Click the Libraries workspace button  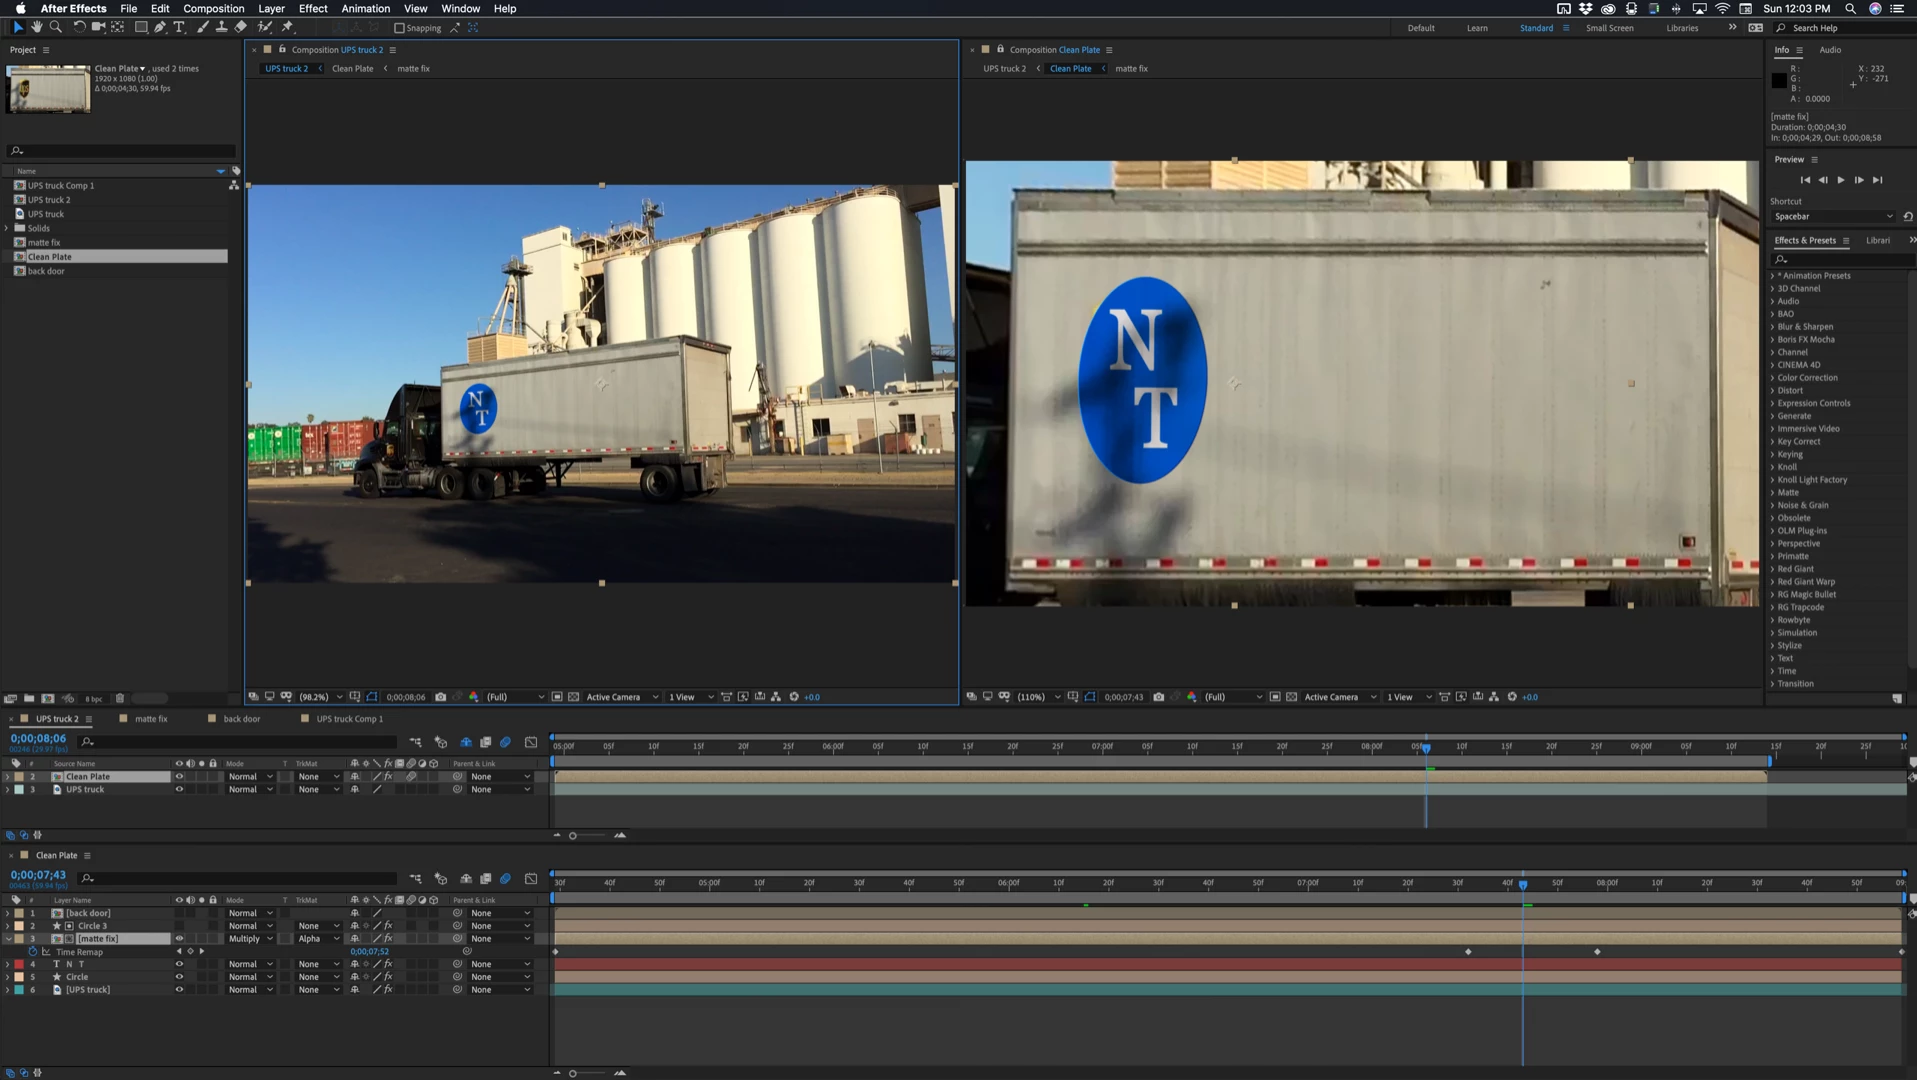pyautogui.click(x=1682, y=28)
